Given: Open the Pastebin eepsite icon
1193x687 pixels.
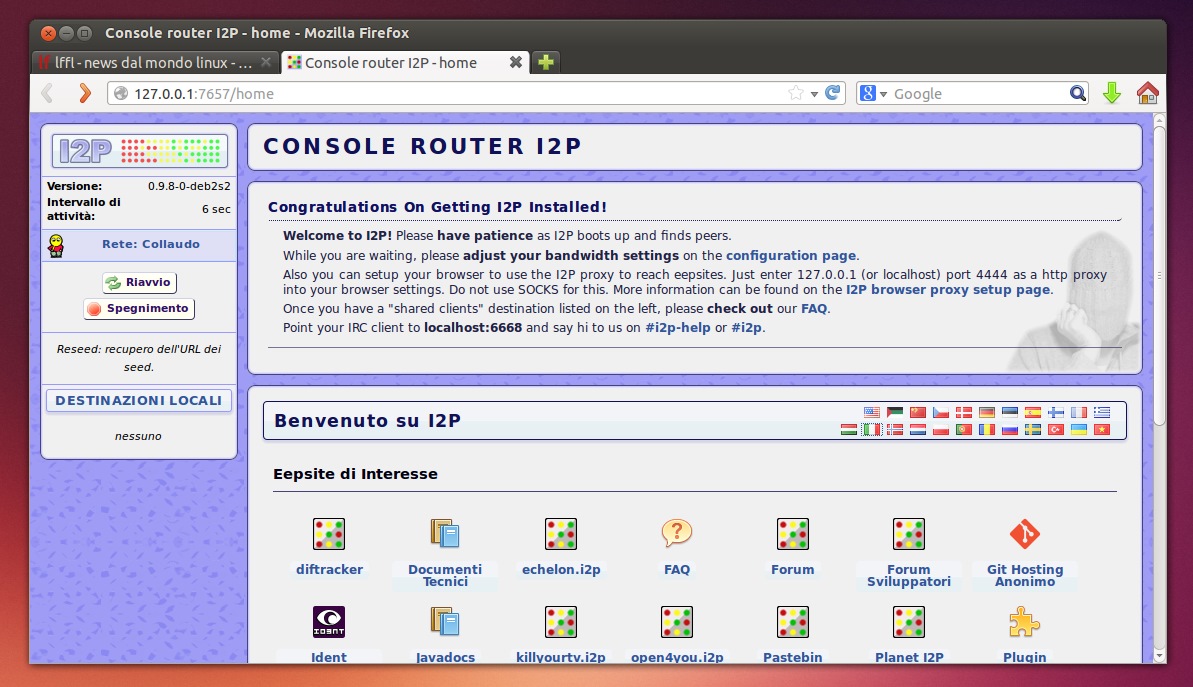Looking at the screenshot, I should point(792,621).
